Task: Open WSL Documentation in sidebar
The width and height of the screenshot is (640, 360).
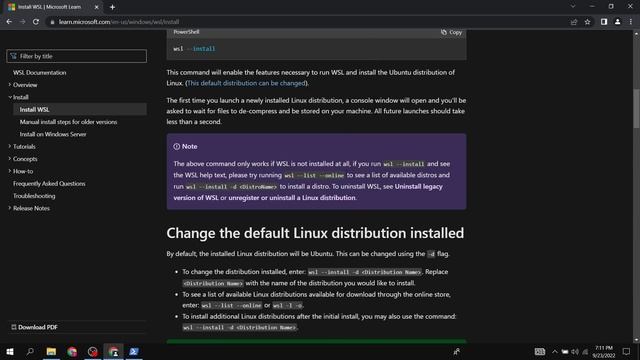Action: pyautogui.click(x=40, y=73)
